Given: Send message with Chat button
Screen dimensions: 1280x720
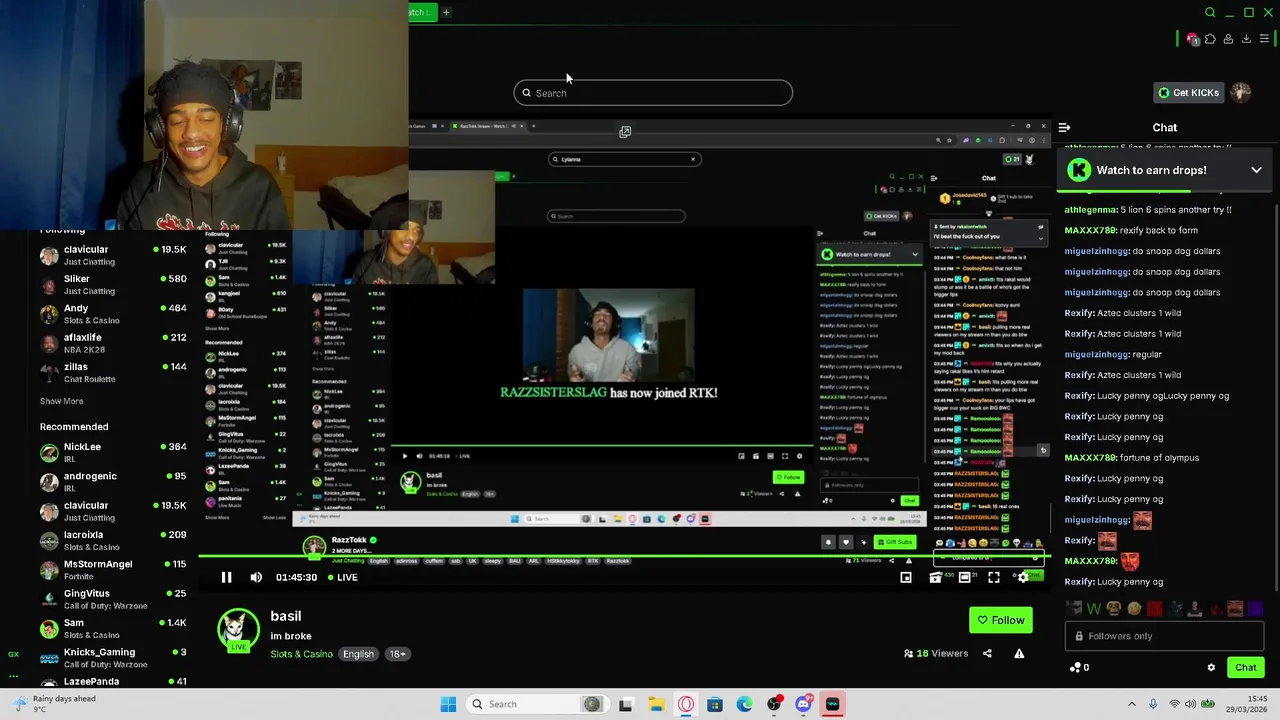Looking at the screenshot, I should [1245, 667].
